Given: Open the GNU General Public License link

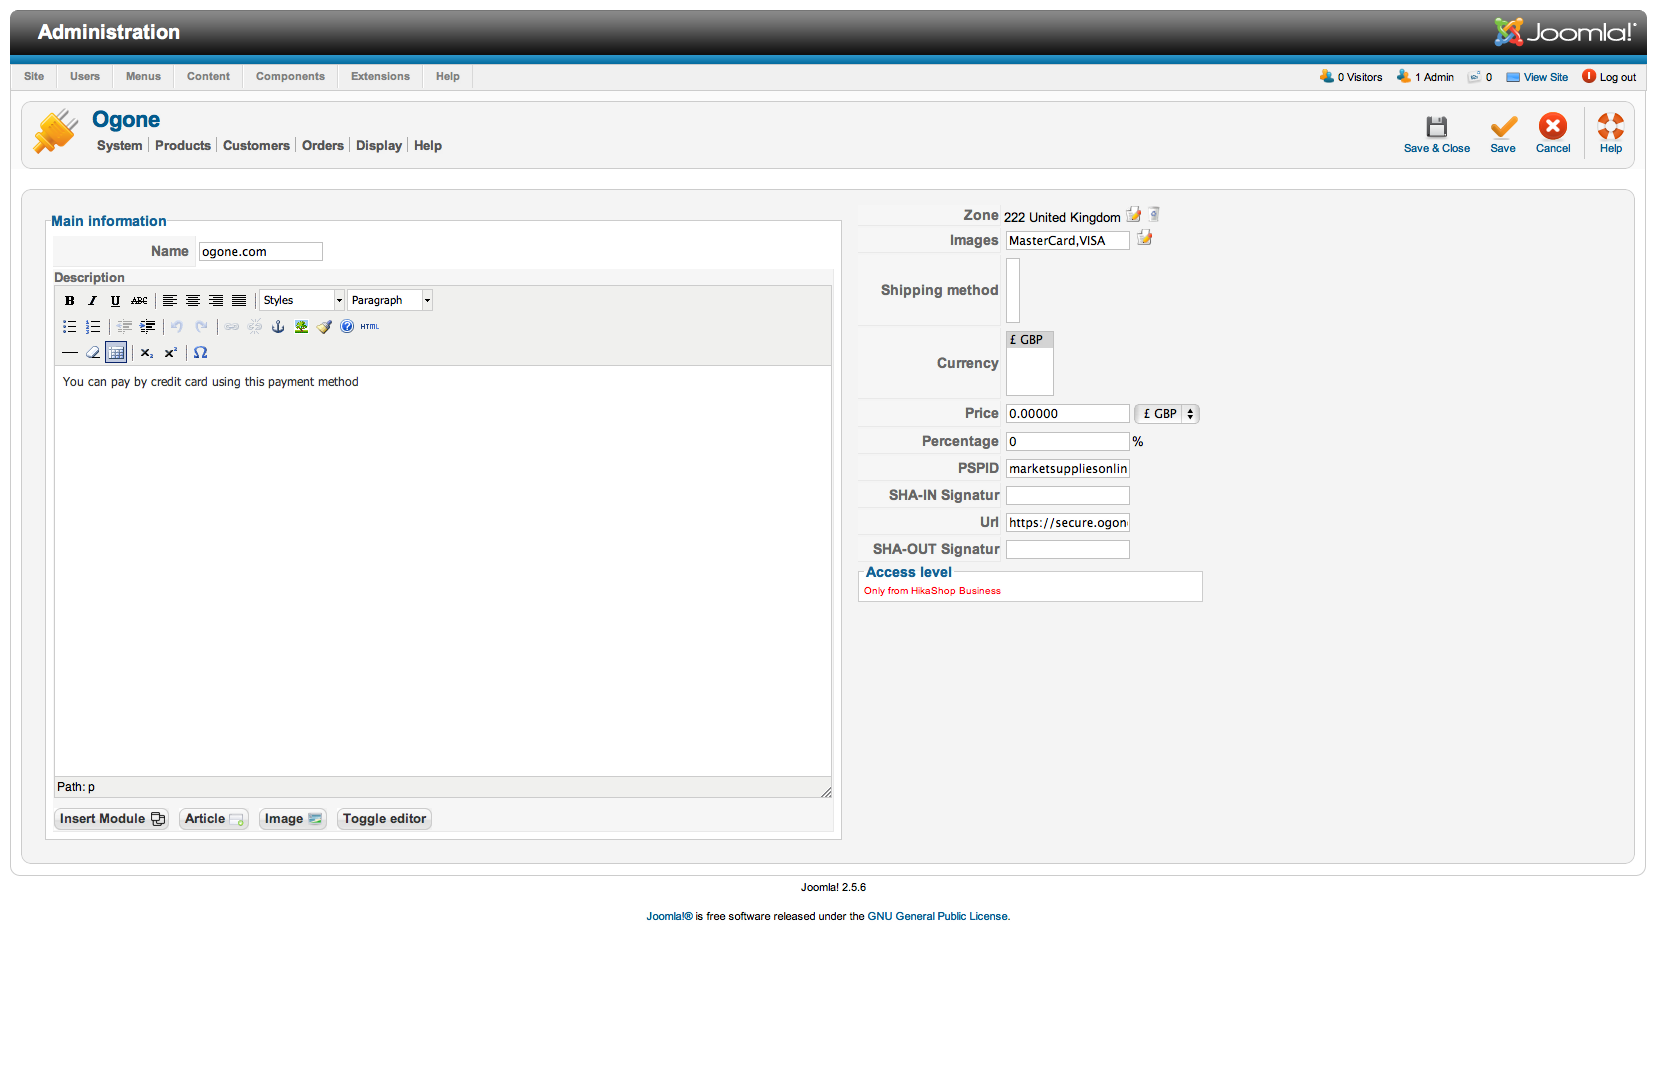Looking at the screenshot, I should [x=937, y=916].
